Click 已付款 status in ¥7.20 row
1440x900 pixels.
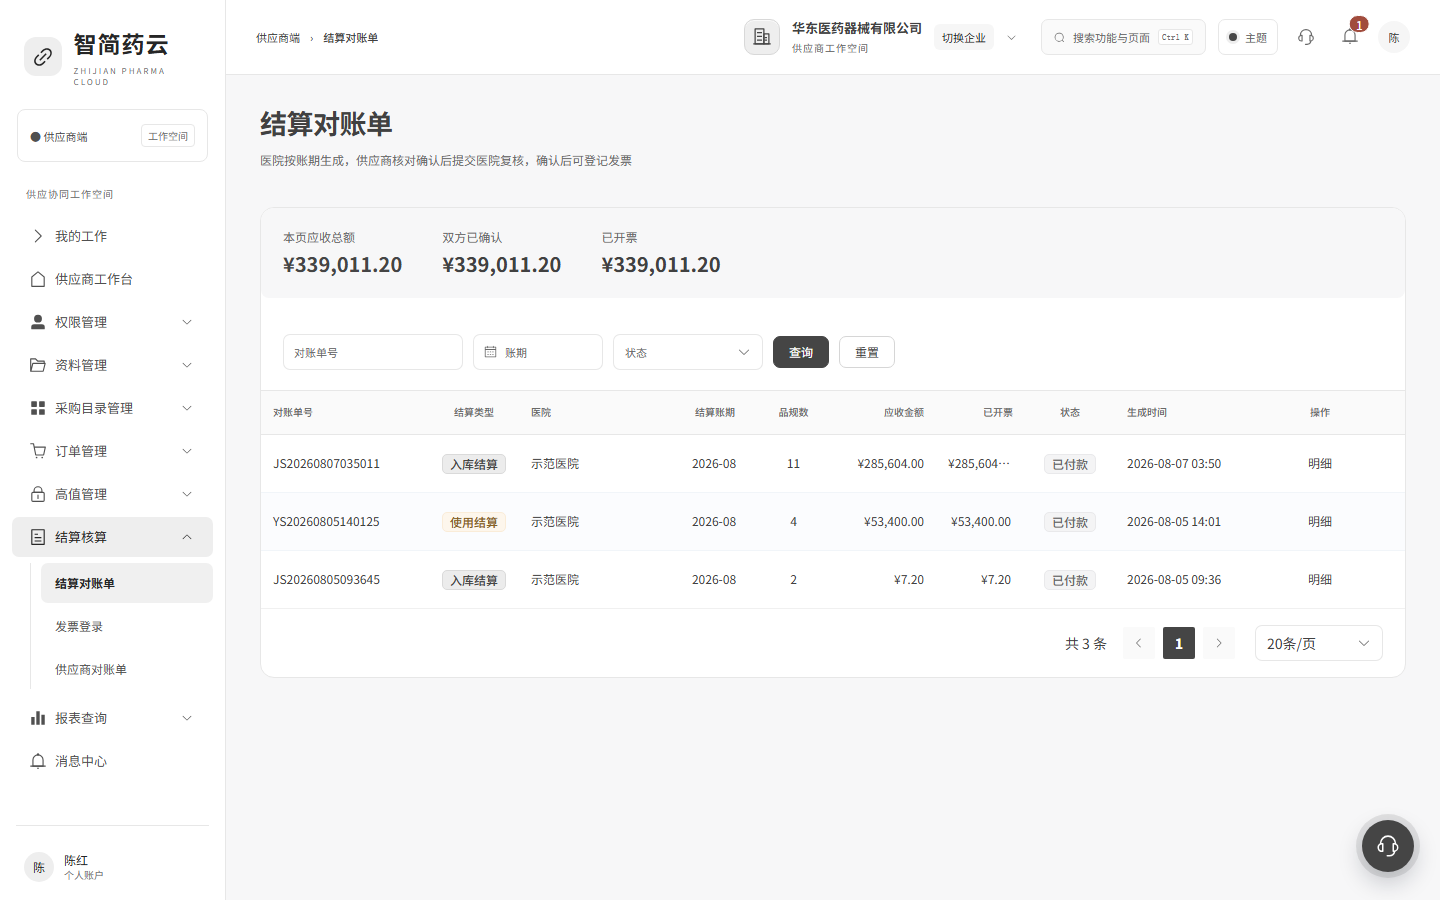1070,580
